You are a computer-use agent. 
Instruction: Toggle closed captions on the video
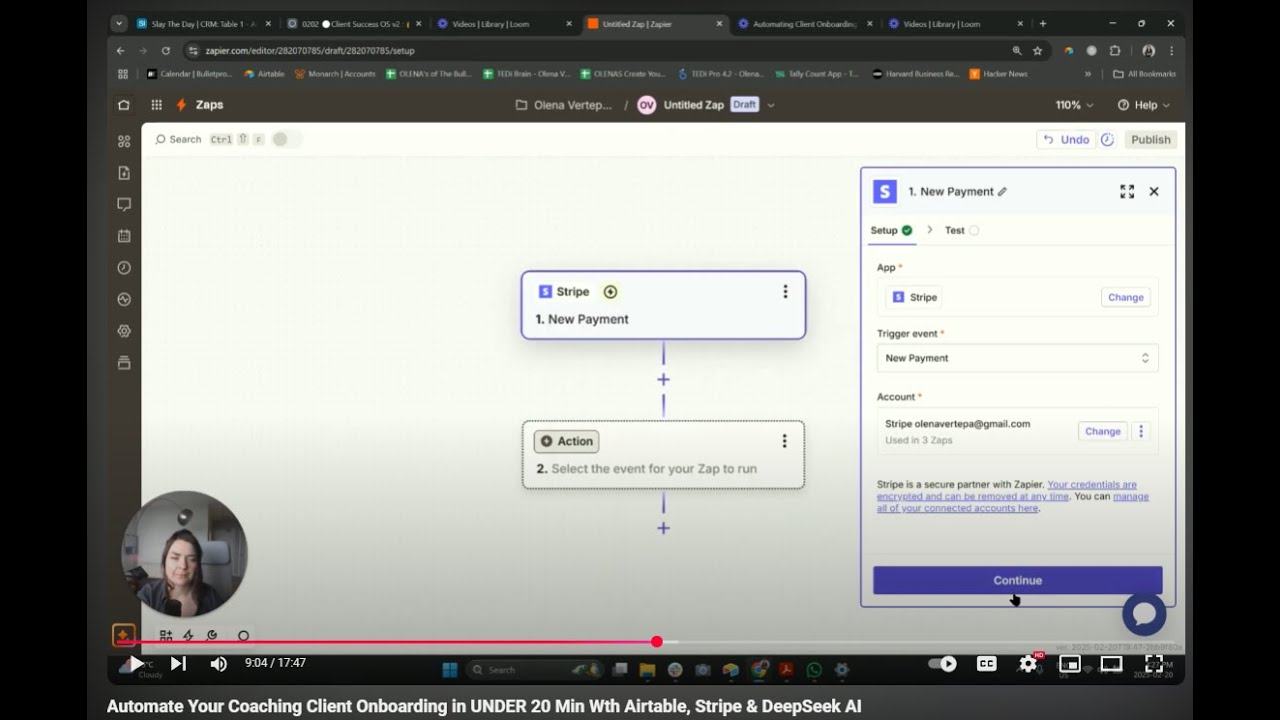986,663
